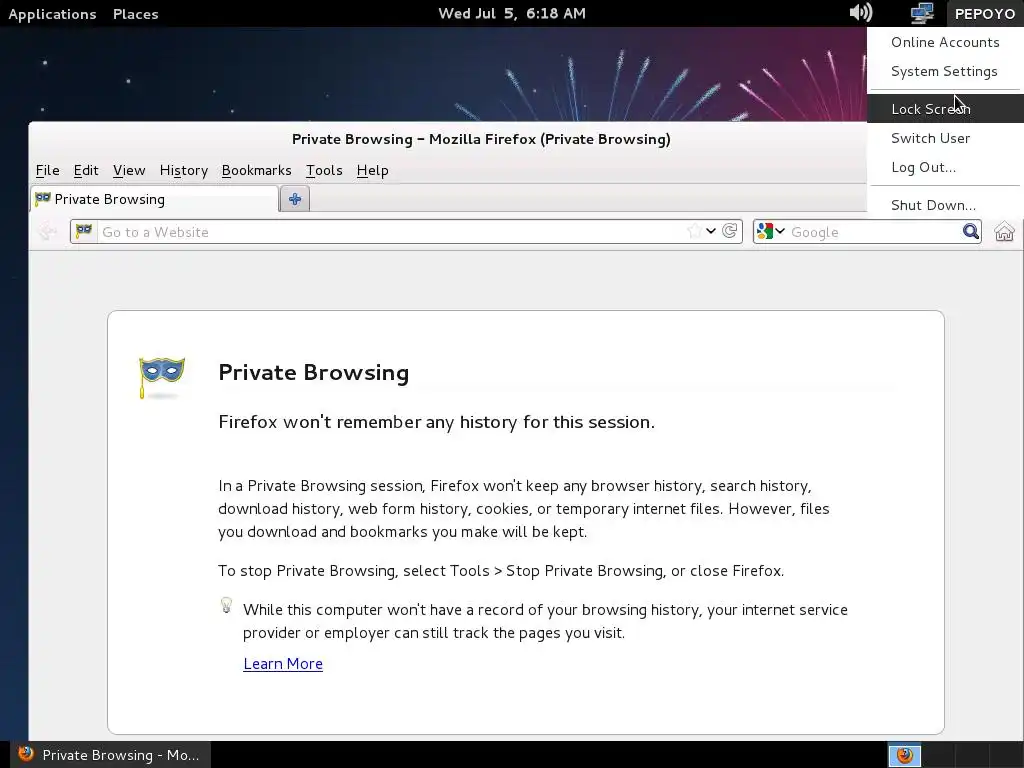Viewport: 1024px width, 768px height.
Task: Follow the Learn More link
Action: 283,664
